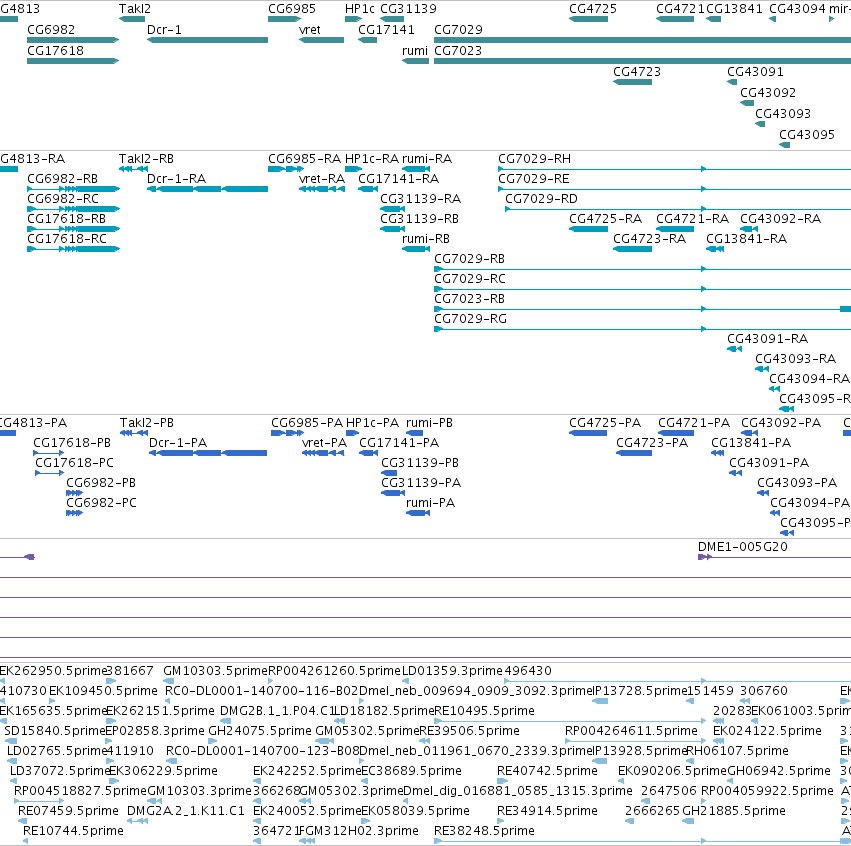Select transcript CG31139-RB
Viewport: 851px width, 846px height.
[x=392, y=228]
